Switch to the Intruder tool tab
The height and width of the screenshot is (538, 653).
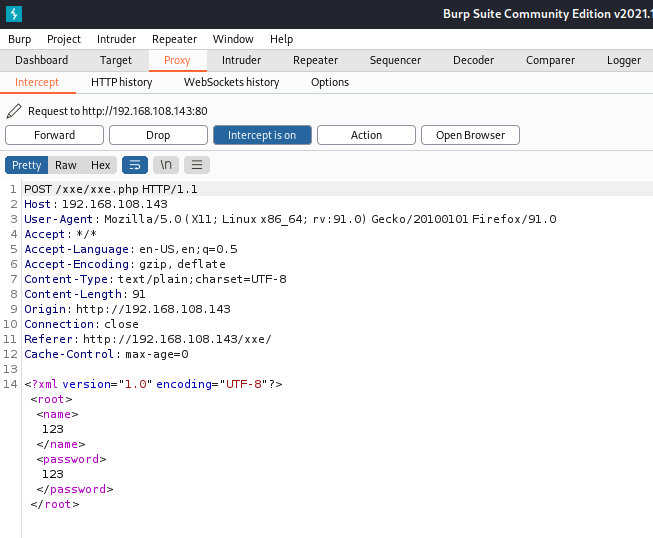[242, 60]
